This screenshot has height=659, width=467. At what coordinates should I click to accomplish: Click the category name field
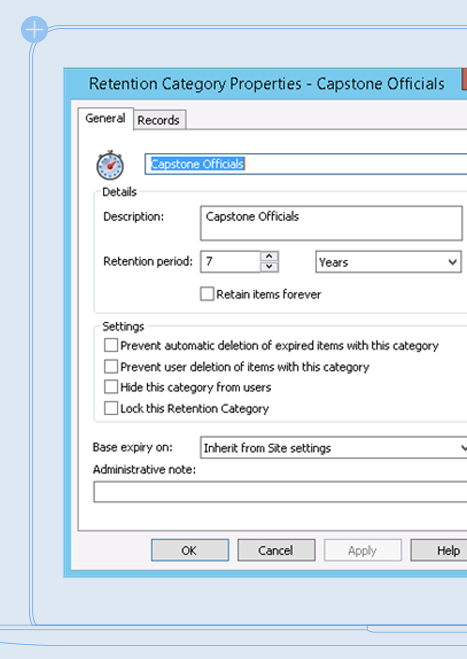[306, 164]
